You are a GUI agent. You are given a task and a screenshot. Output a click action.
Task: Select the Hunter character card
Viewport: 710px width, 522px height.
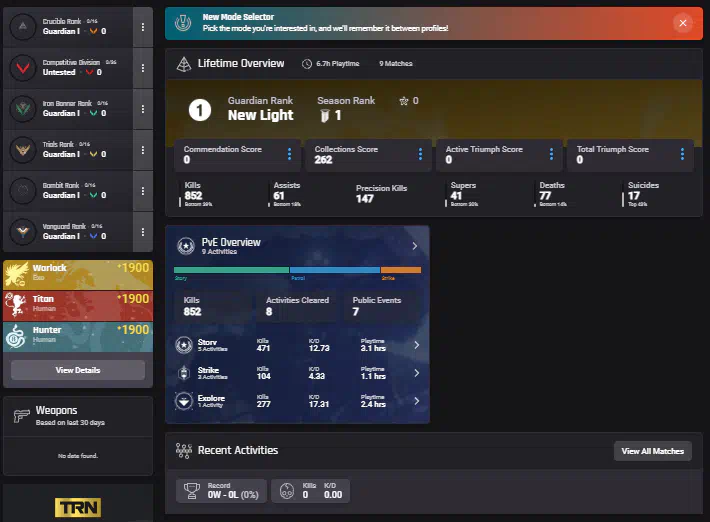click(x=78, y=337)
